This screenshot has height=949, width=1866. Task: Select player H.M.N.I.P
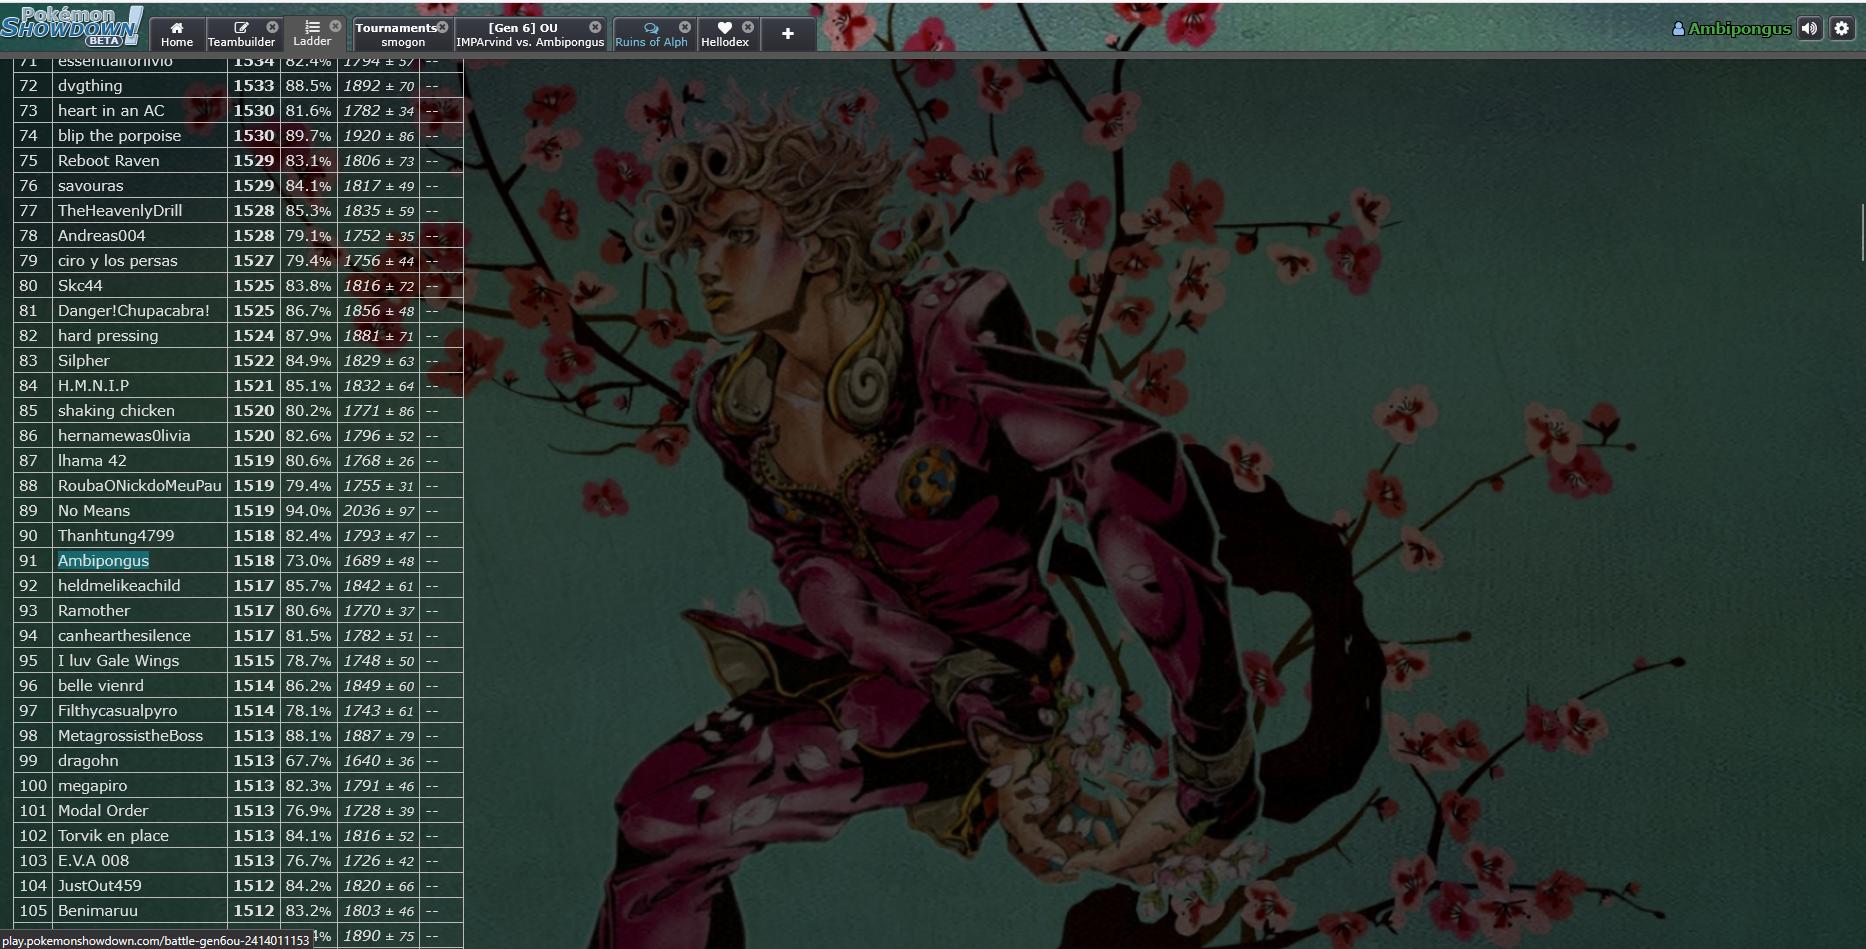93,386
